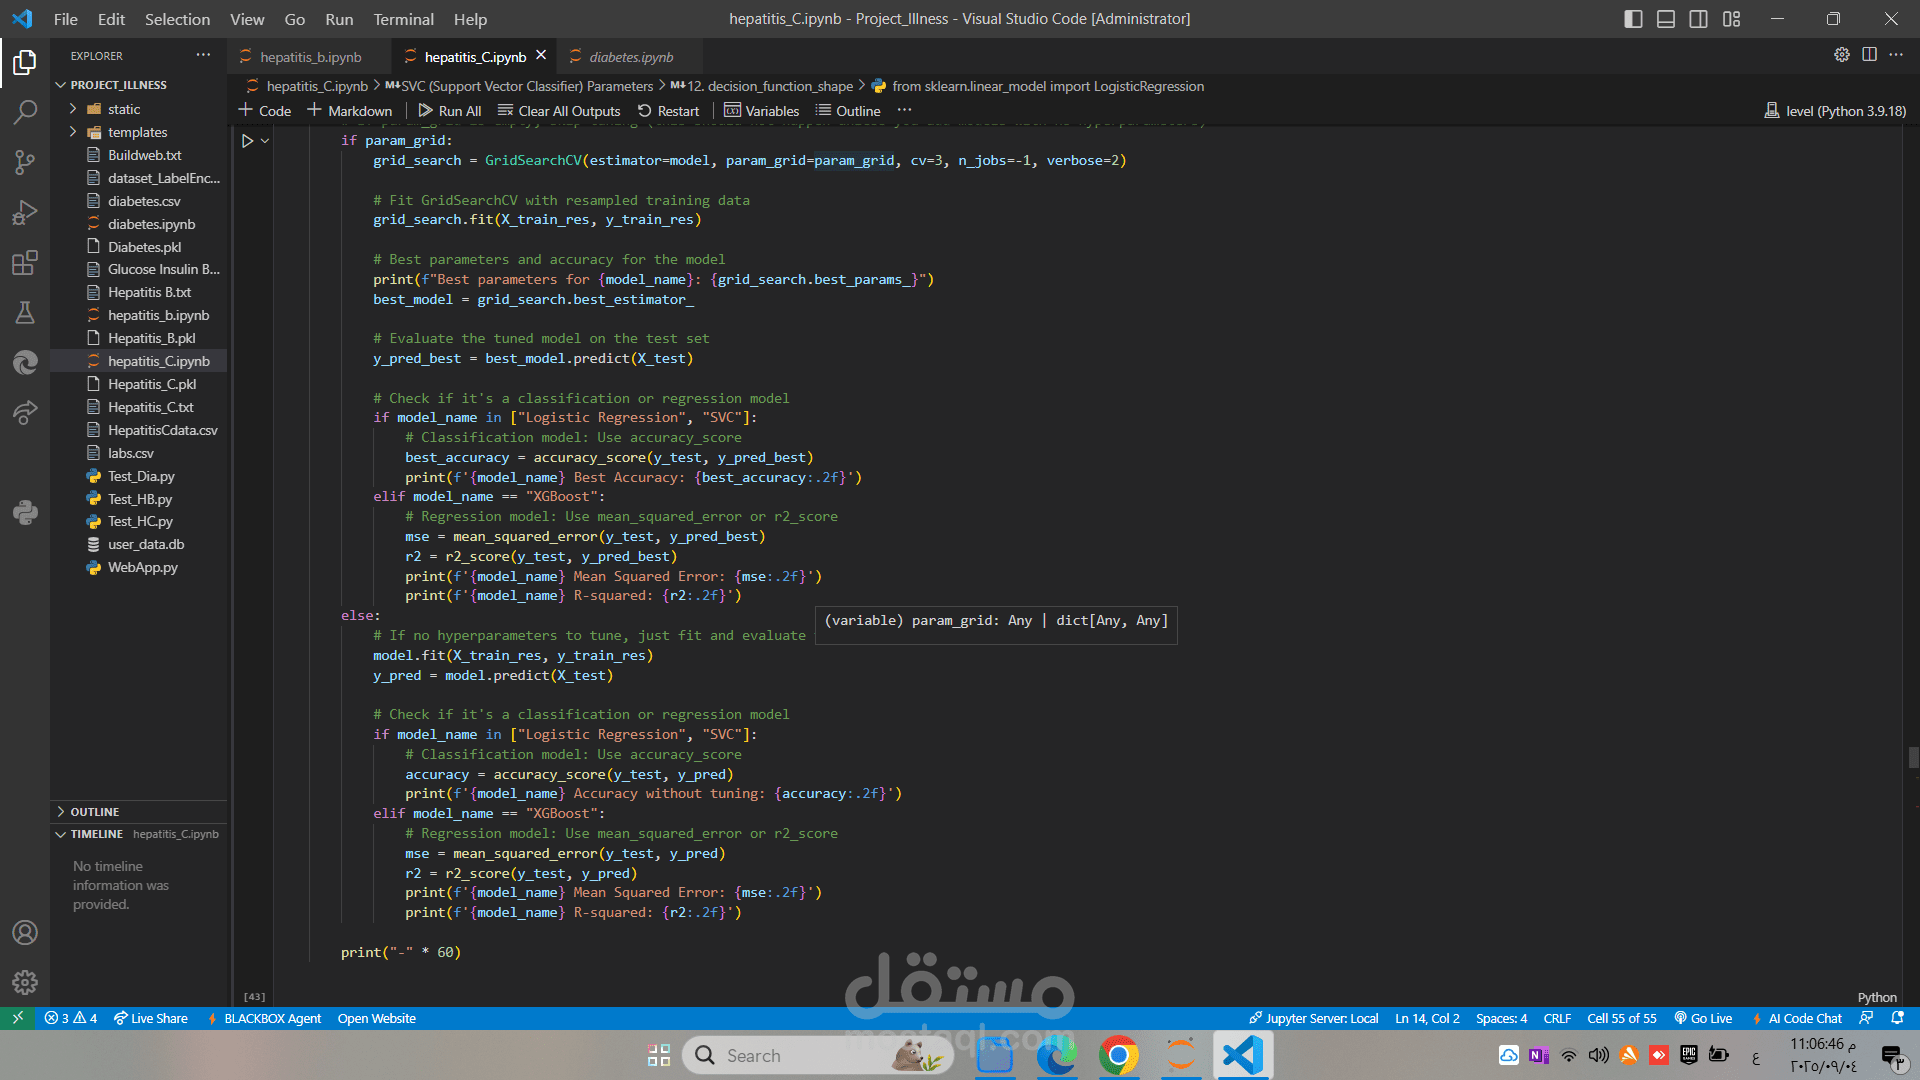Open the Extensions view
Image resolution: width=1920 pixels, height=1080 pixels.
(x=25, y=263)
